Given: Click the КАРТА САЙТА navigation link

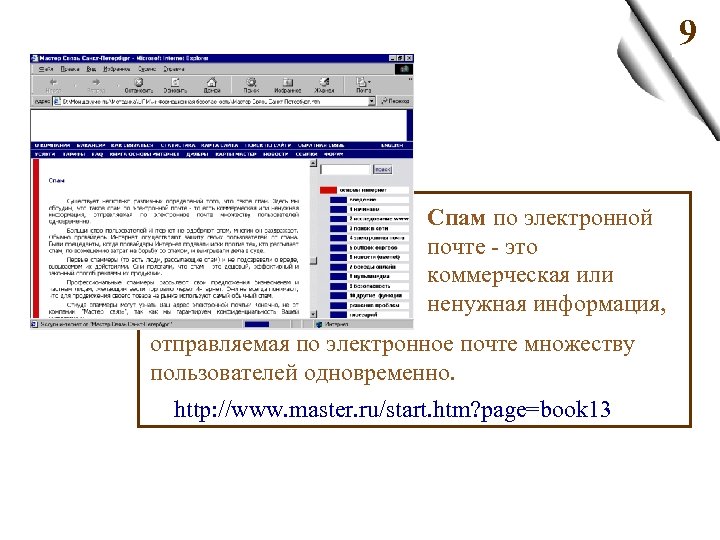Looking at the screenshot, I should (219, 146).
